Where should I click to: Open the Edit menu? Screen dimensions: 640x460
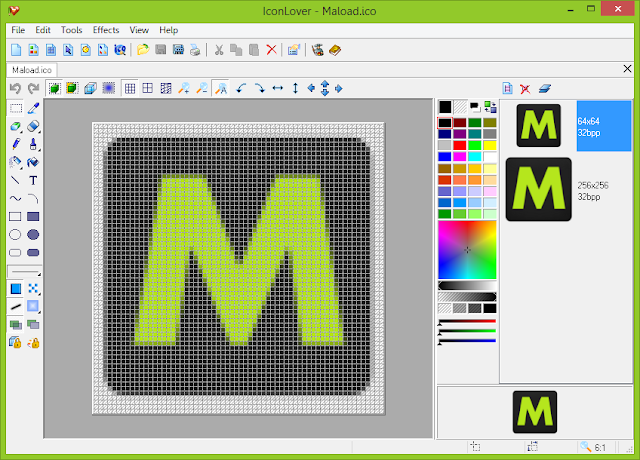coord(43,30)
